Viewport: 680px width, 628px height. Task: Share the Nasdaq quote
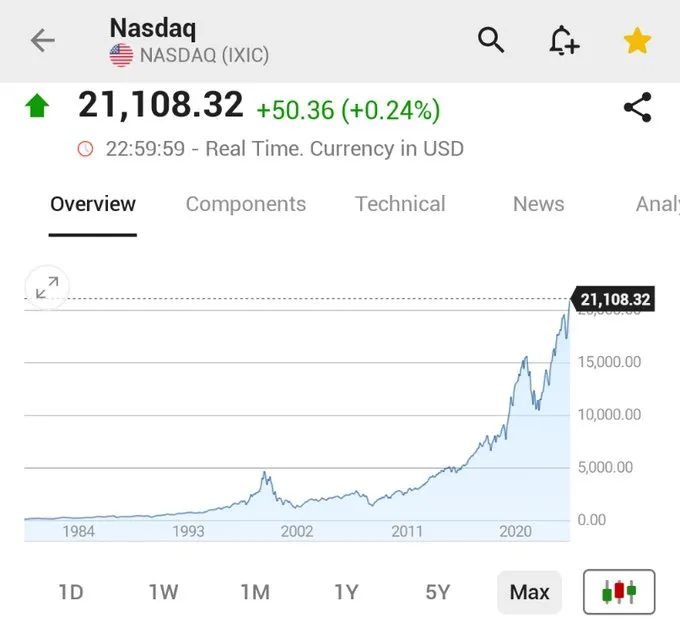click(637, 107)
